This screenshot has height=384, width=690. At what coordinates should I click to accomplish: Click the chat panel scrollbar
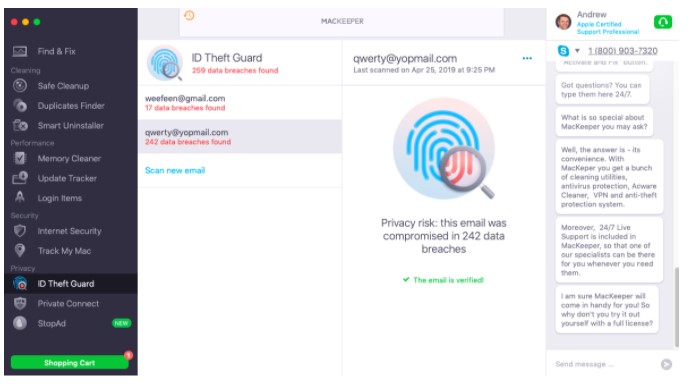[676, 307]
